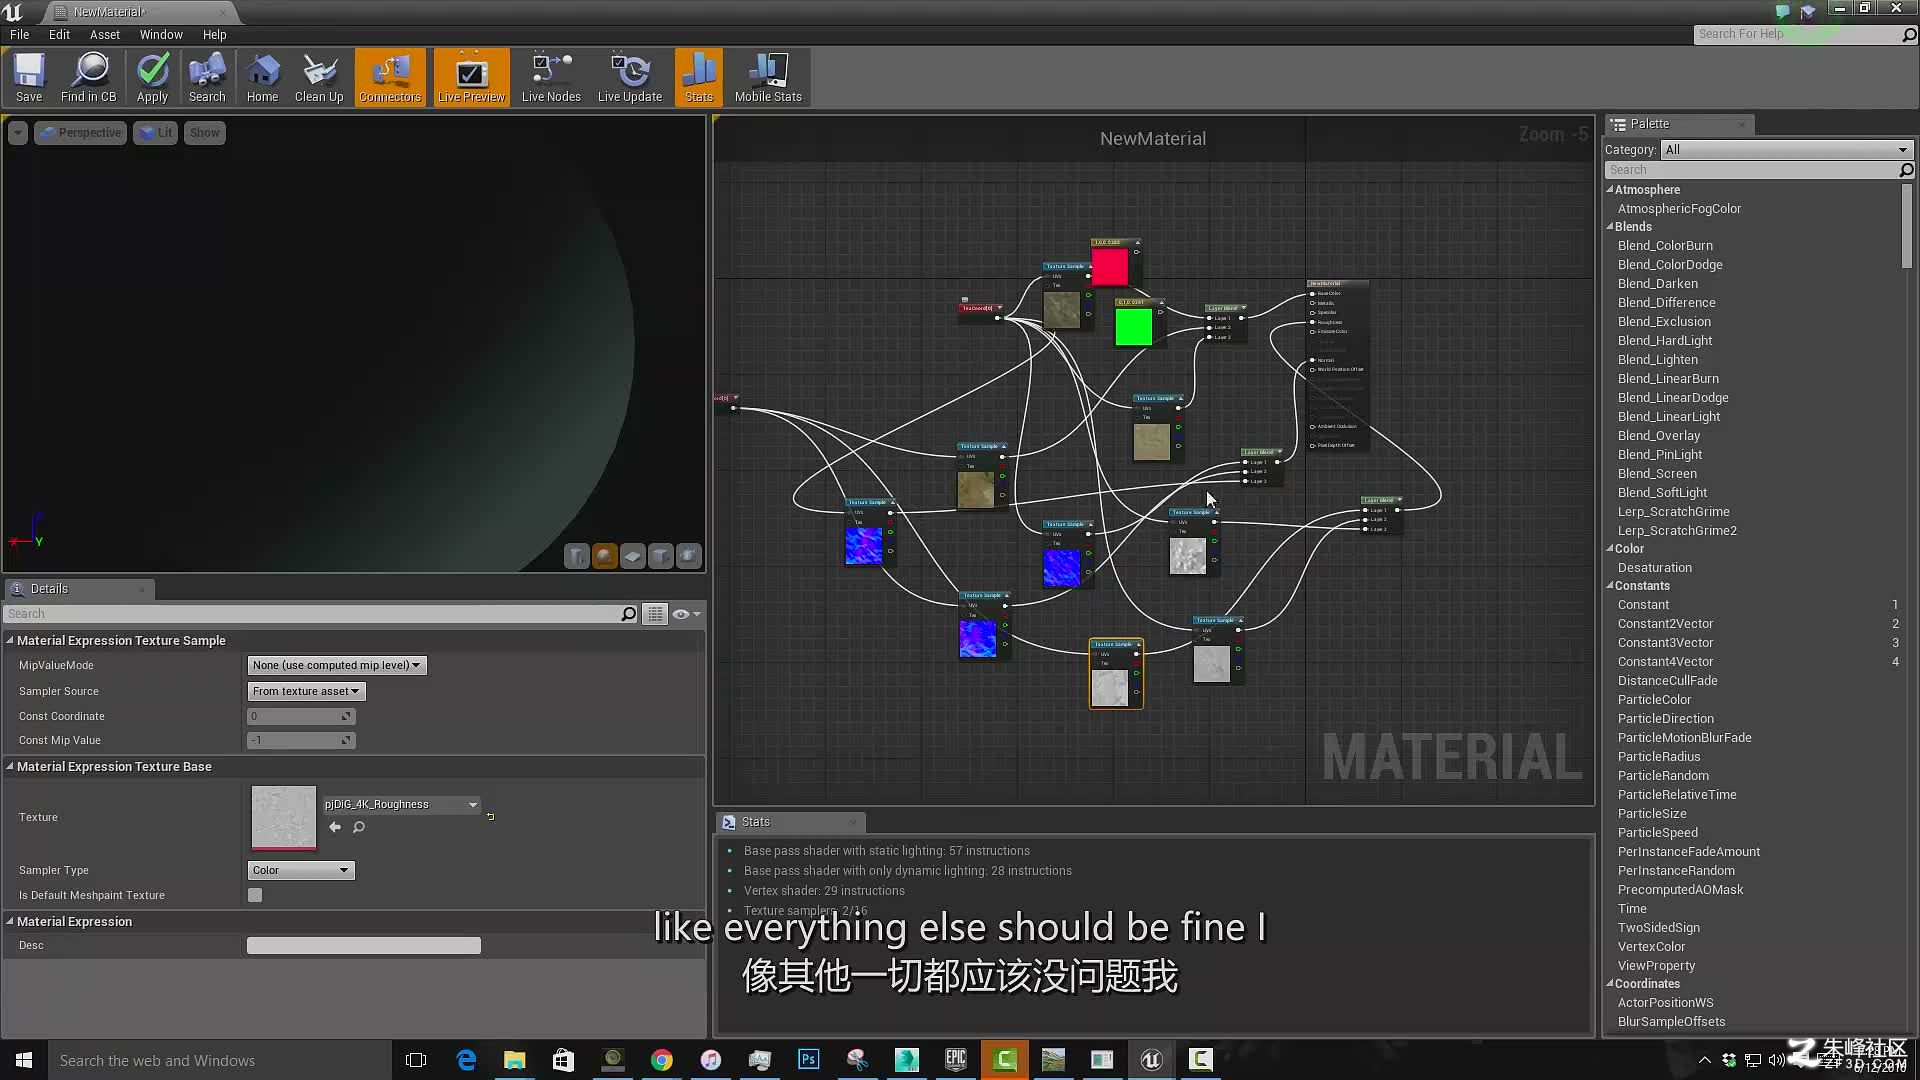The width and height of the screenshot is (1920, 1080).
Task: Use selected asset arrow icon
Action: (335, 827)
